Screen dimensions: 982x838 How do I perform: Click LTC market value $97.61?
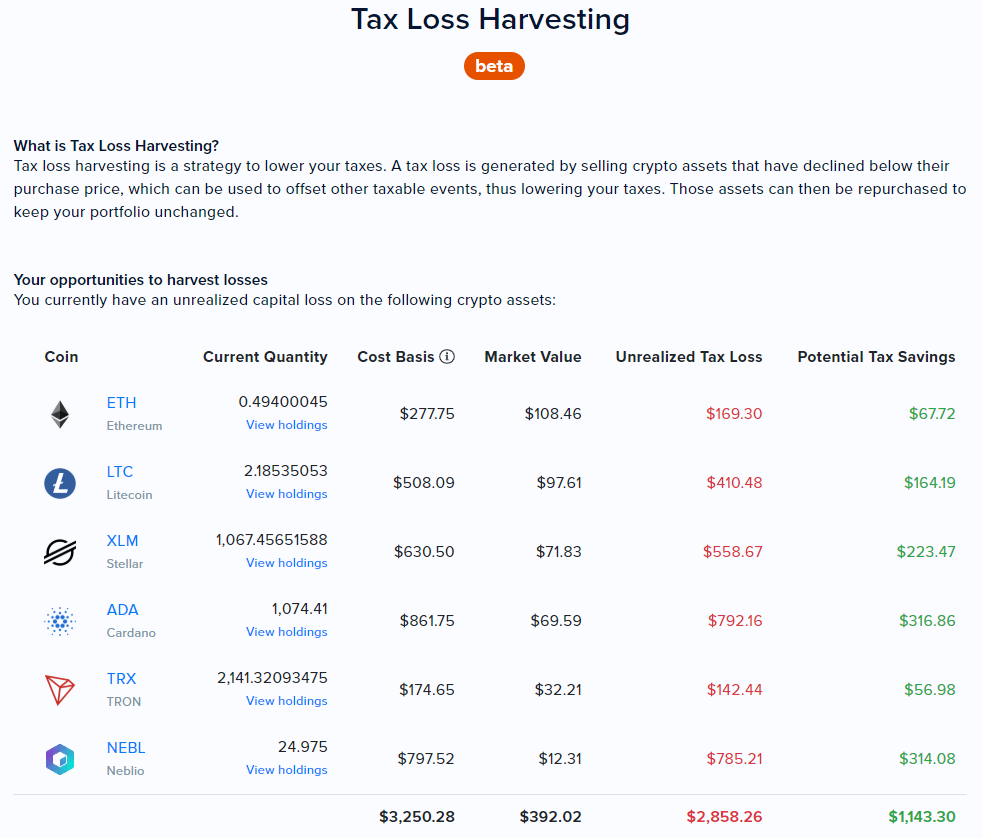coord(559,482)
